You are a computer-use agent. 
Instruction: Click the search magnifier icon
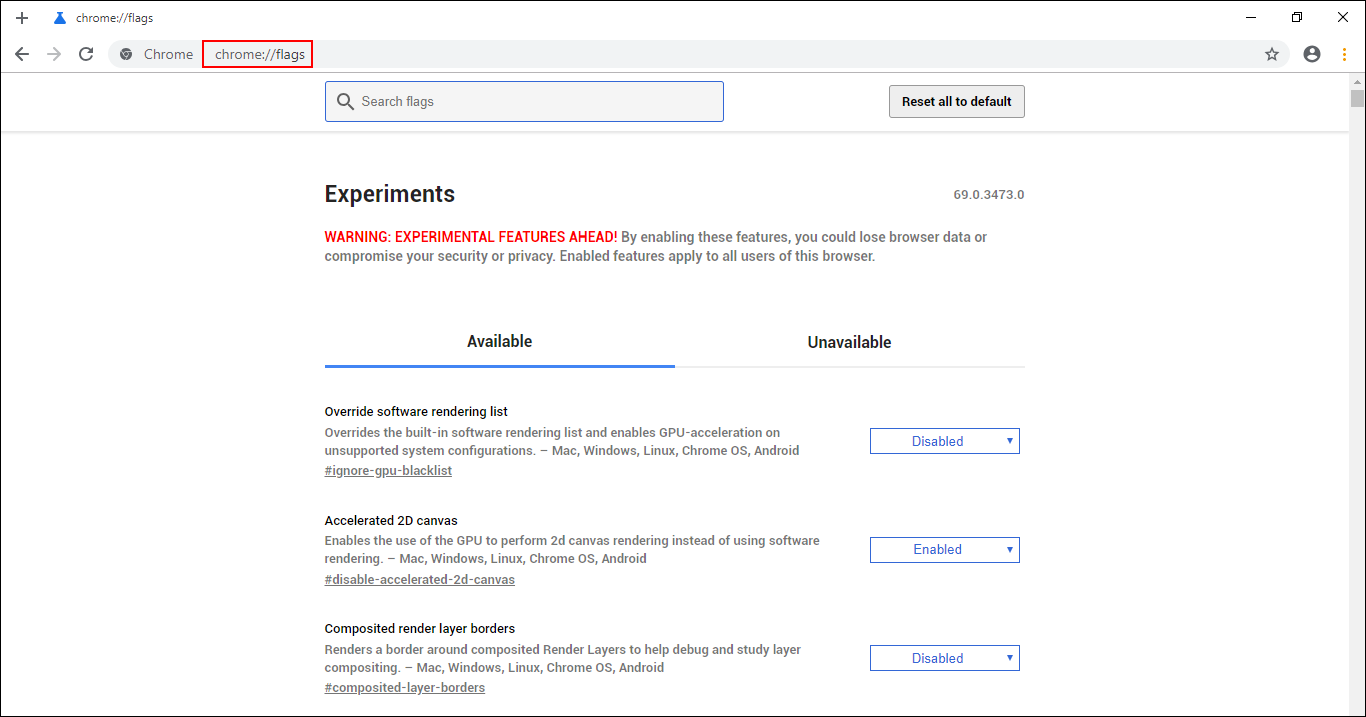tap(346, 101)
